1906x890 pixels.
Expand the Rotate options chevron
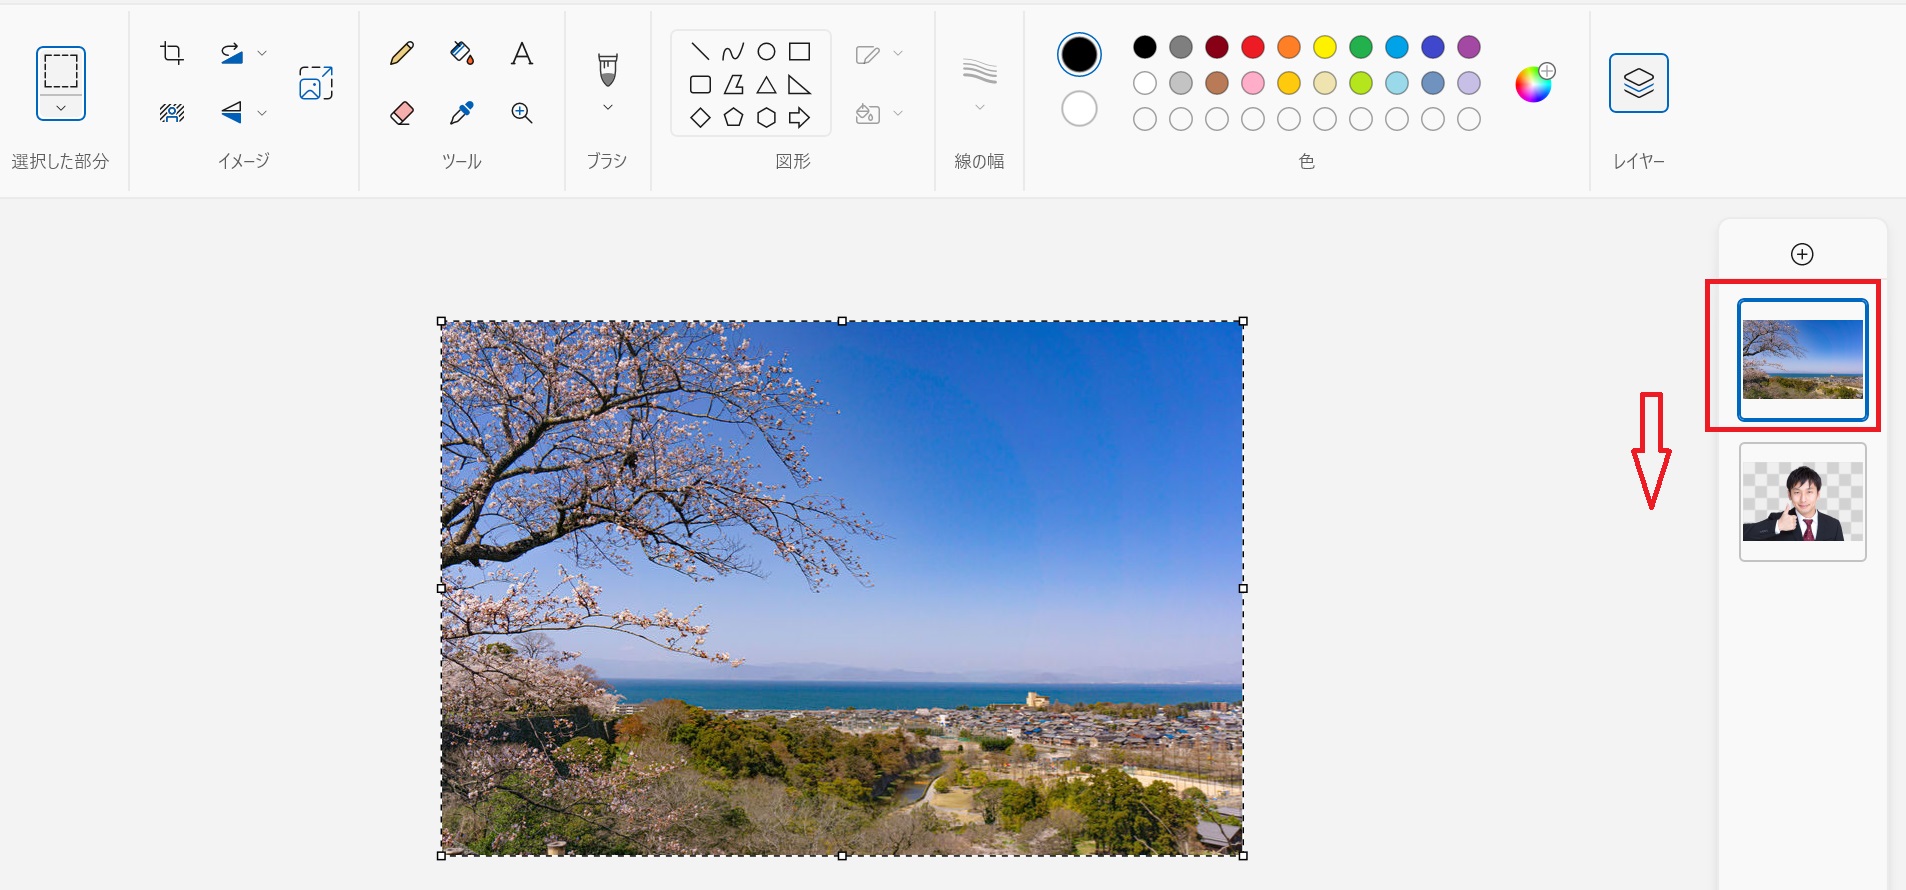pos(262,53)
